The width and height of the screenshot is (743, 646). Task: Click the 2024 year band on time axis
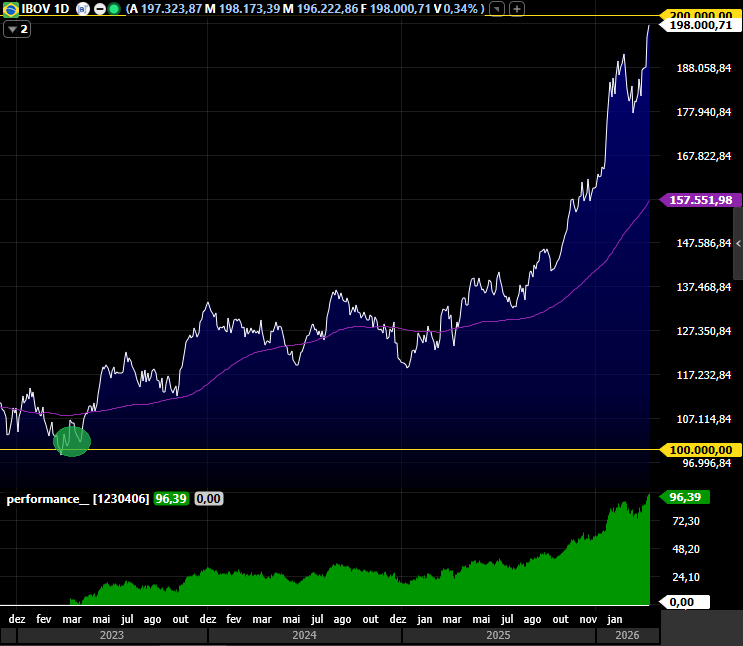305,635
